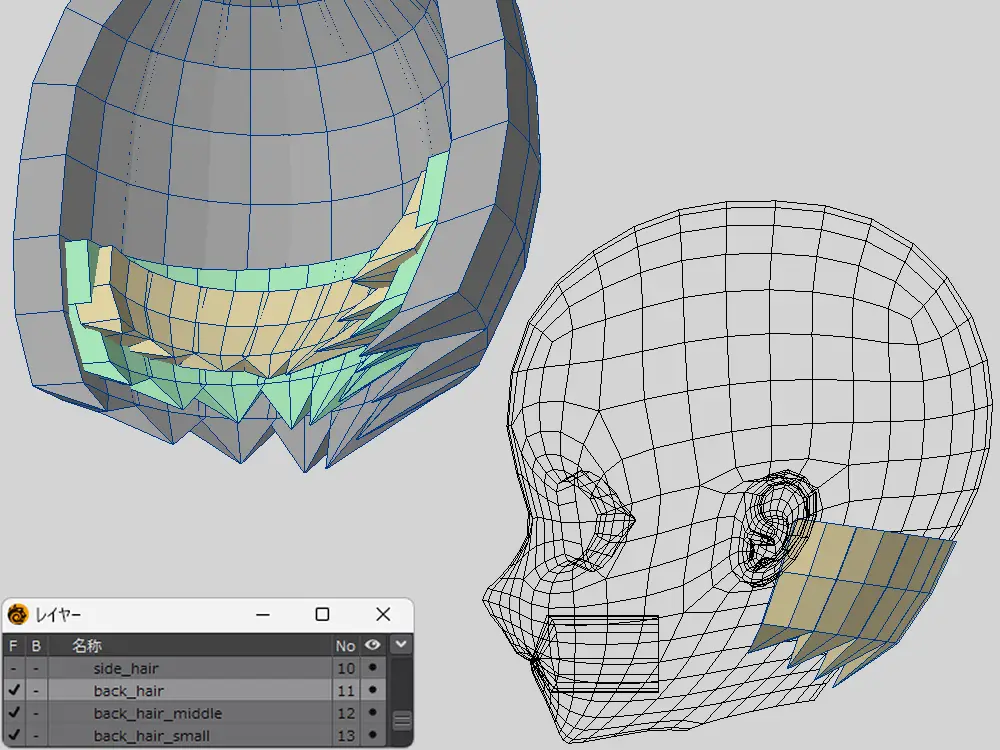Select the back_hair_small layer row

pyautogui.click(x=151, y=737)
